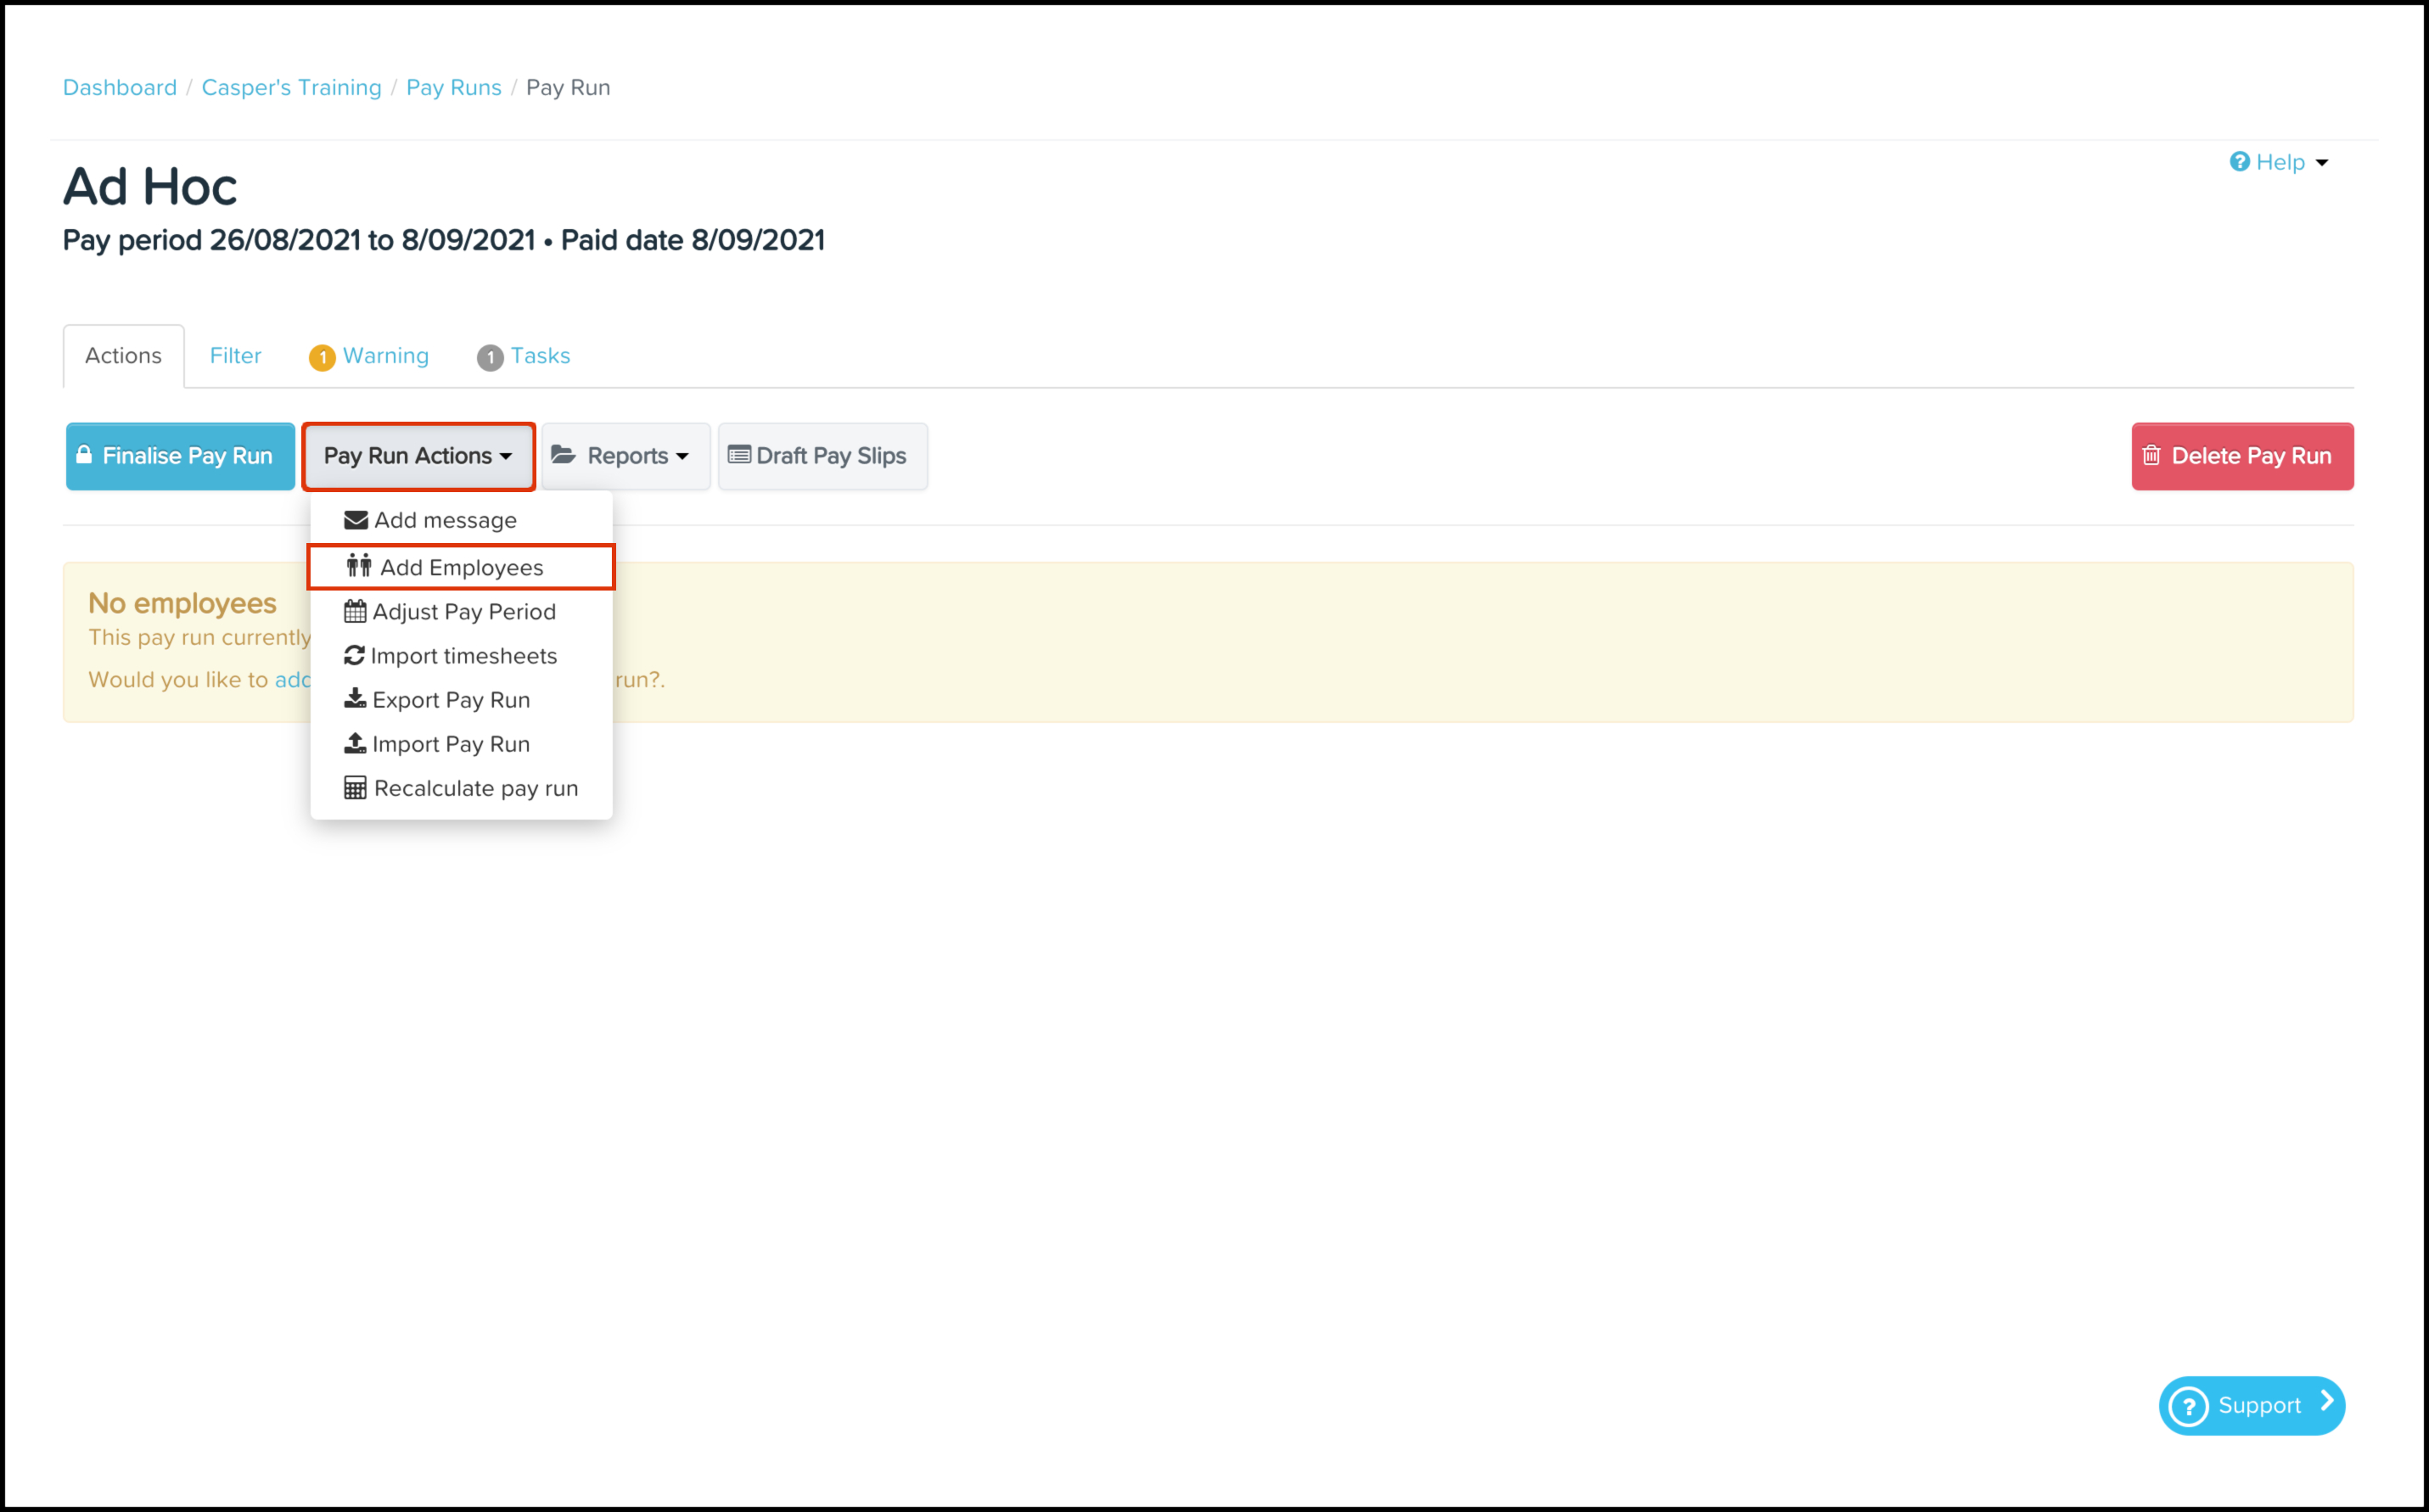Click the Draft Pay Slips button
This screenshot has height=1512, width=2429.
click(822, 456)
